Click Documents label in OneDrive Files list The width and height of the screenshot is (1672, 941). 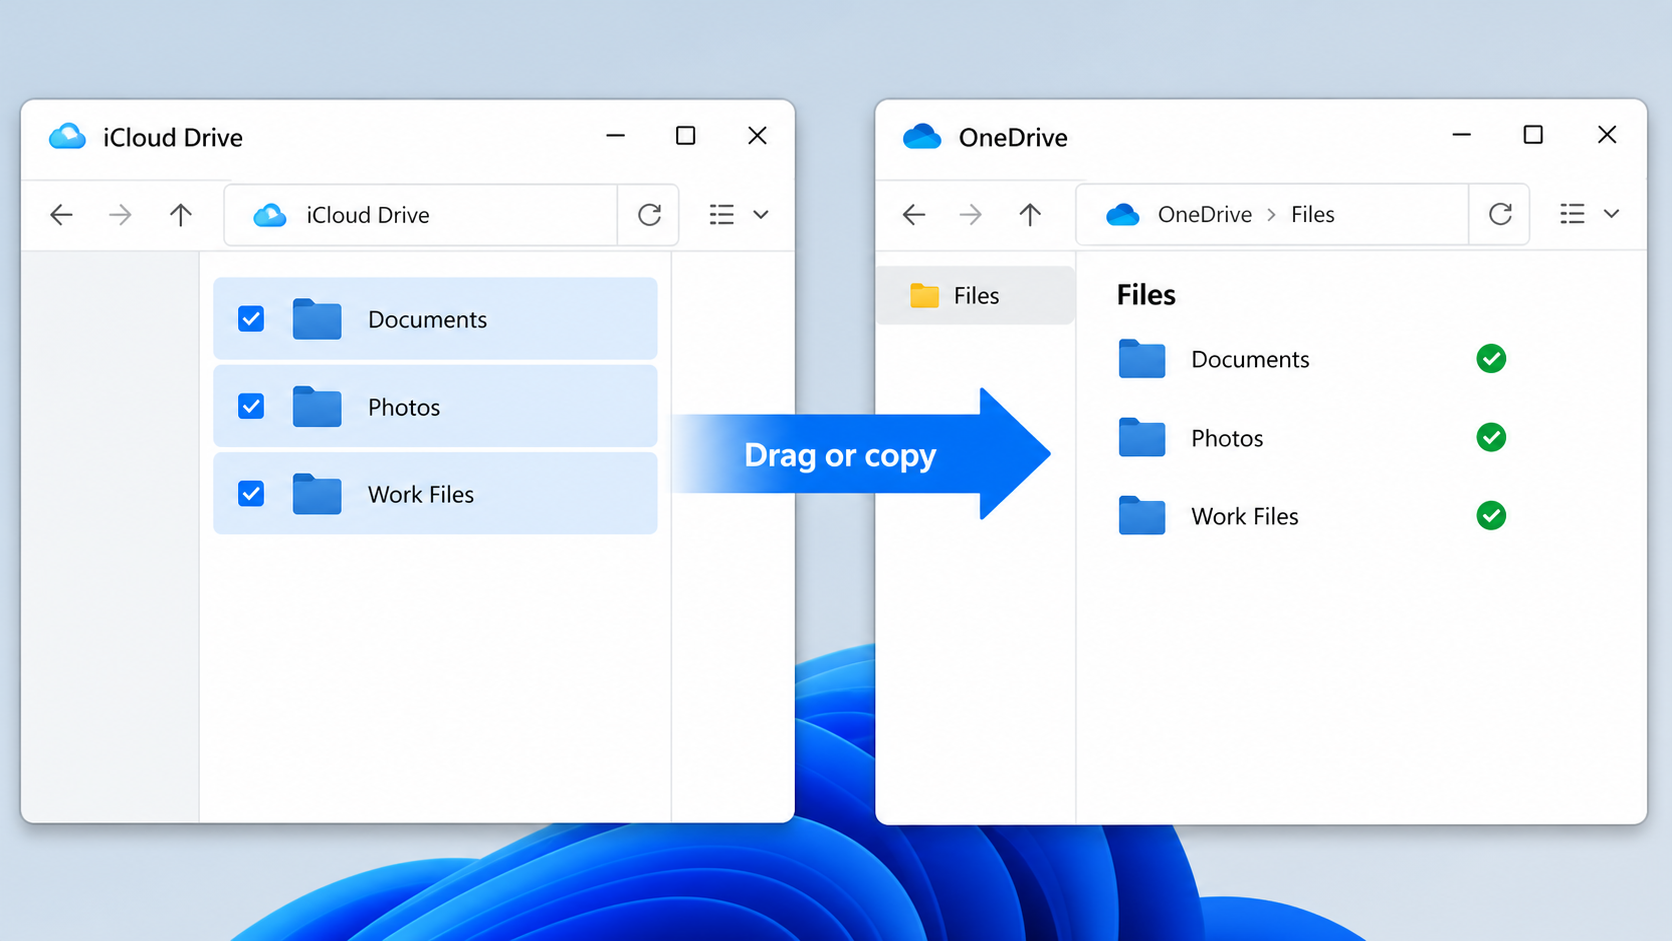tap(1250, 359)
